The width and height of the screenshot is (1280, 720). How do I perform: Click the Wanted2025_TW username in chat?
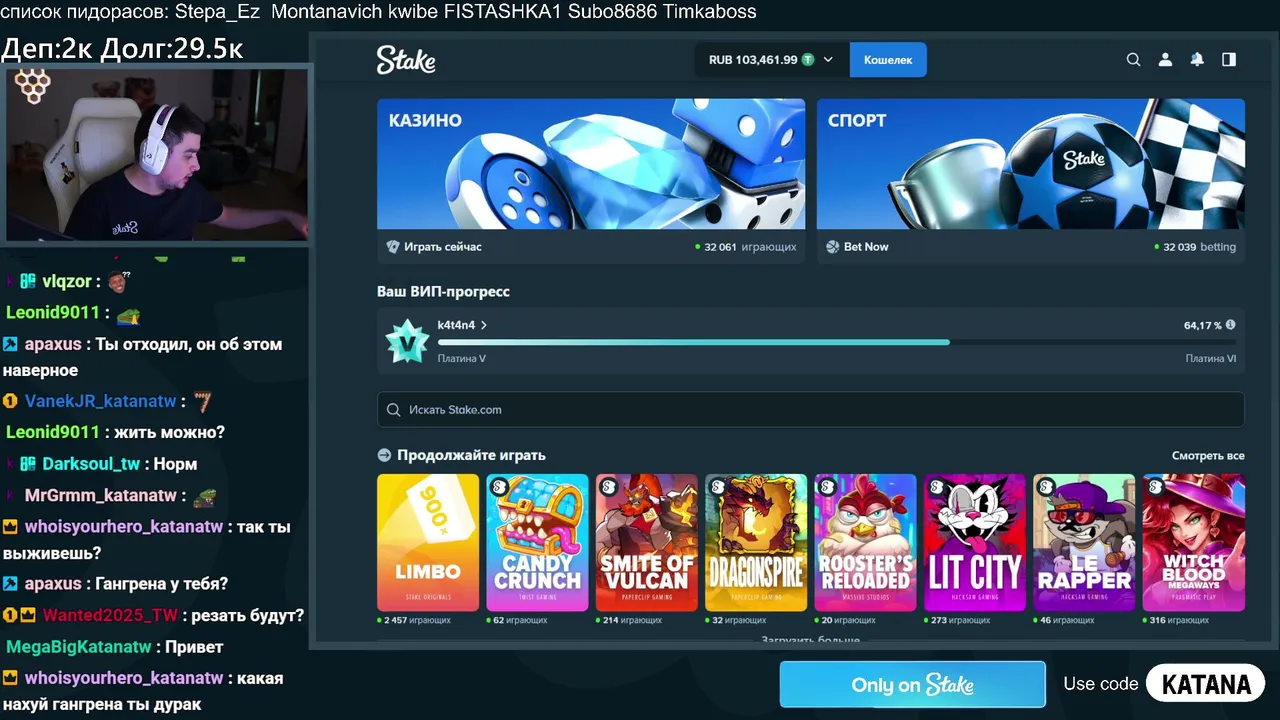(110, 616)
